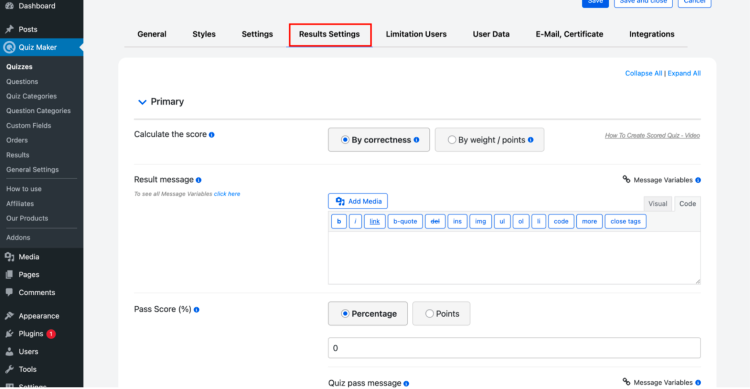
Task: Click info icon beside top Message Variables
Action: coord(698,180)
